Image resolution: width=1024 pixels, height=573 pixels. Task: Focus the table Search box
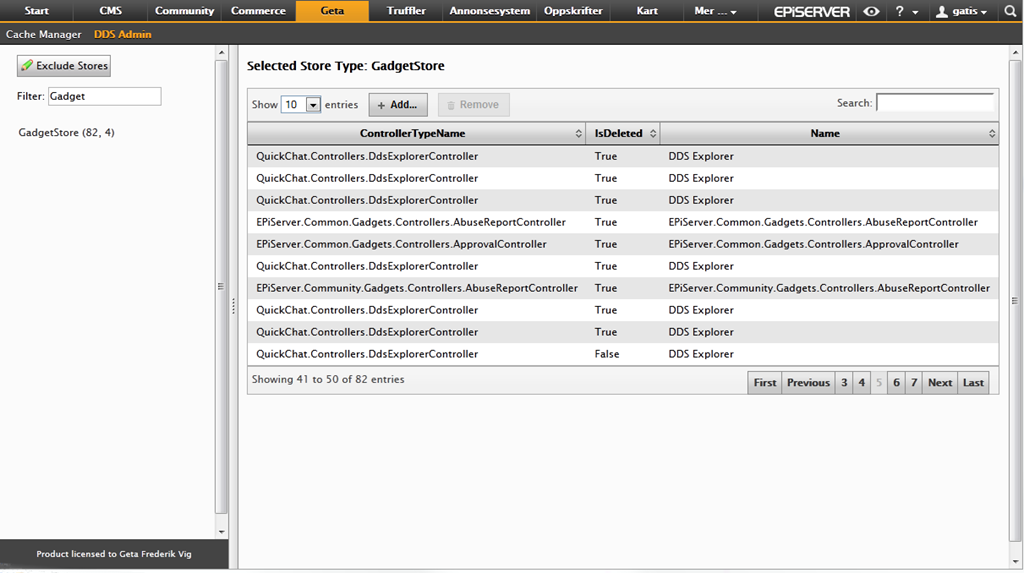934,103
